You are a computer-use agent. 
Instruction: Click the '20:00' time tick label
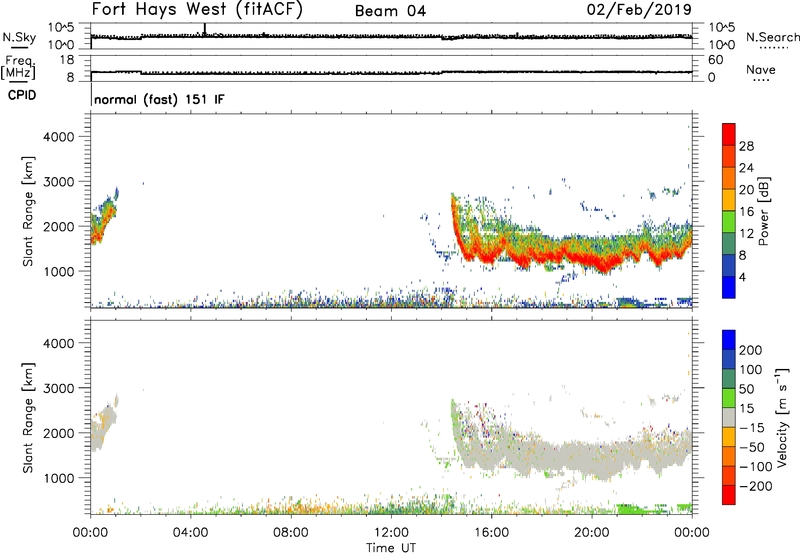pyautogui.click(x=592, y=533)
